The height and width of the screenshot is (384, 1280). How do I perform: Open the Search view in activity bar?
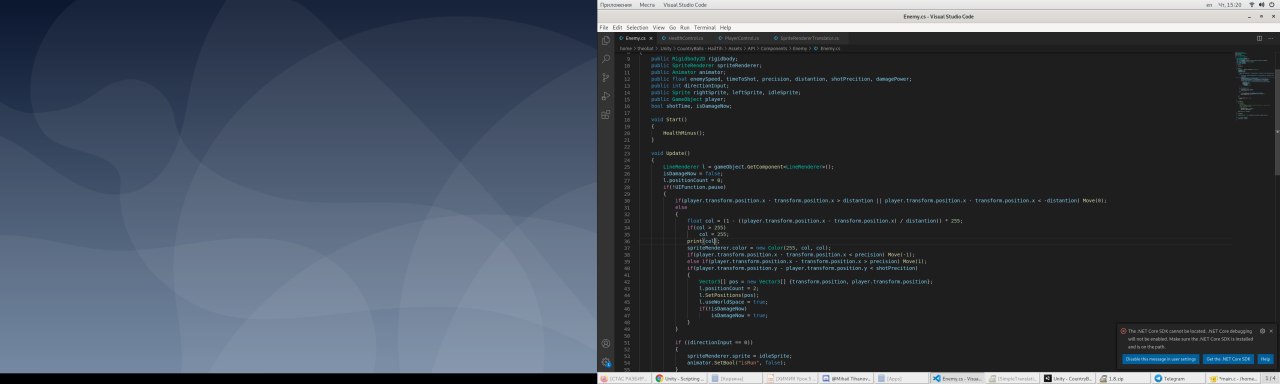[x=606, y=59]
